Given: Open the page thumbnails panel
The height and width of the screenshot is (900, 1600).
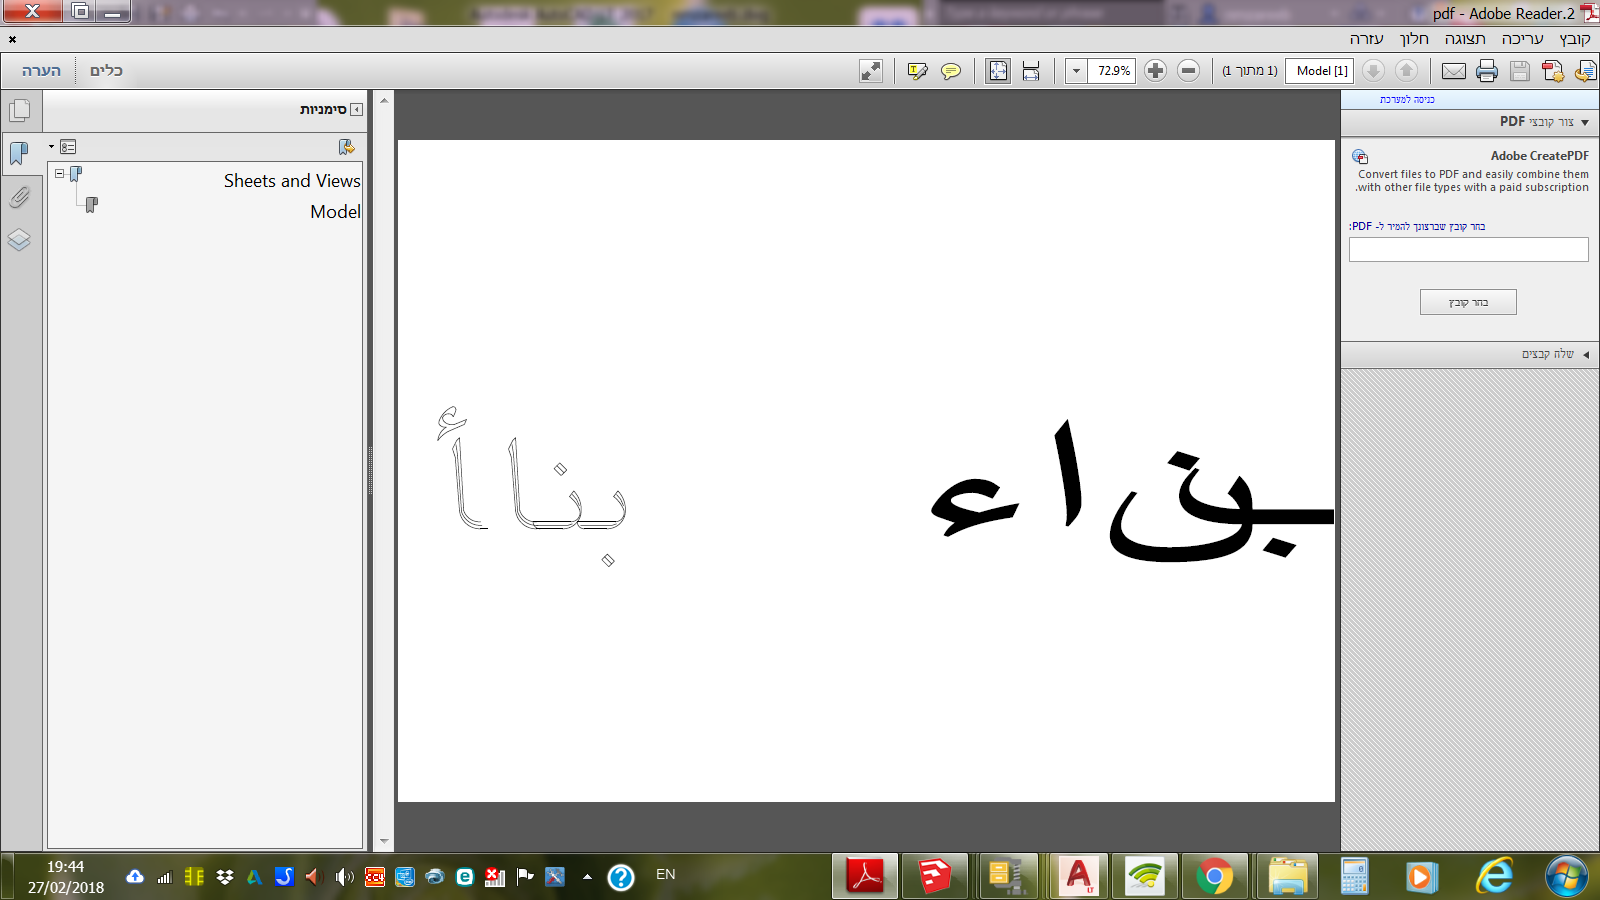Looking at the screenshot, I should click(x=20, y=110).
